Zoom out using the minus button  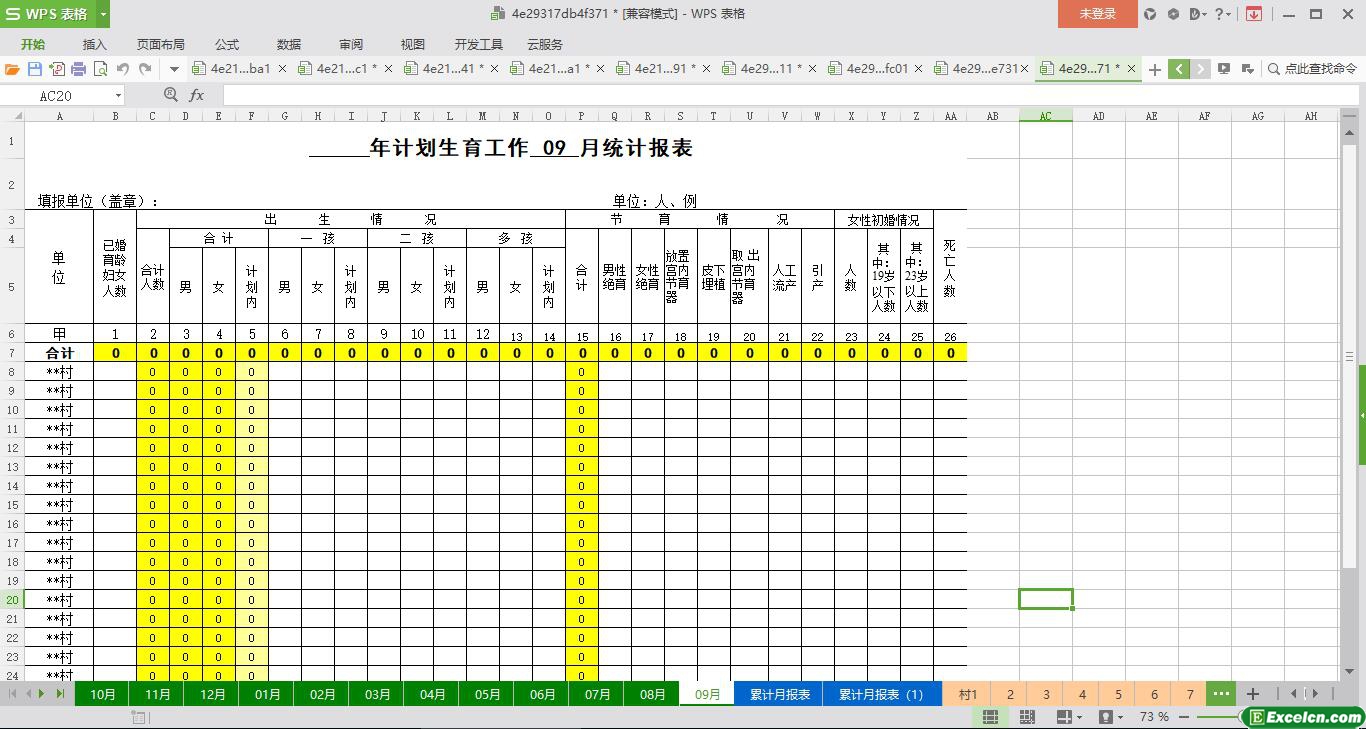click(1184, 717)
